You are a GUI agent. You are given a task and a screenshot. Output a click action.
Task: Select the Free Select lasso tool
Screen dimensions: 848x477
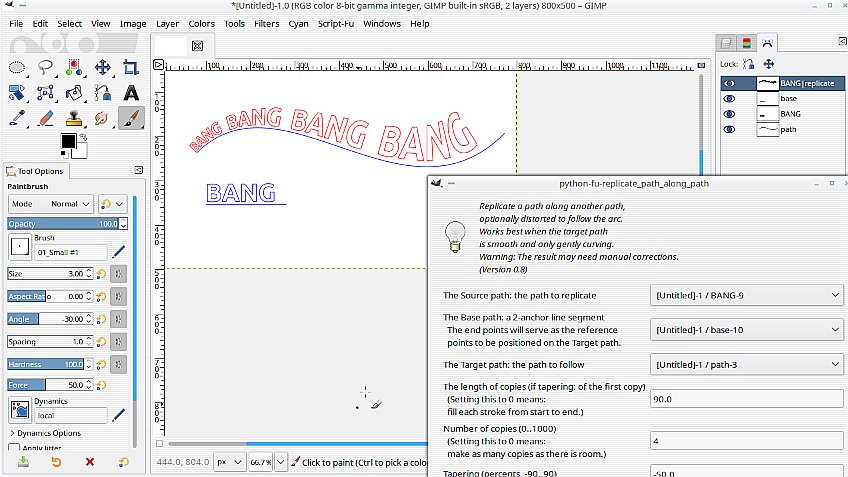(x=45, y=68)
